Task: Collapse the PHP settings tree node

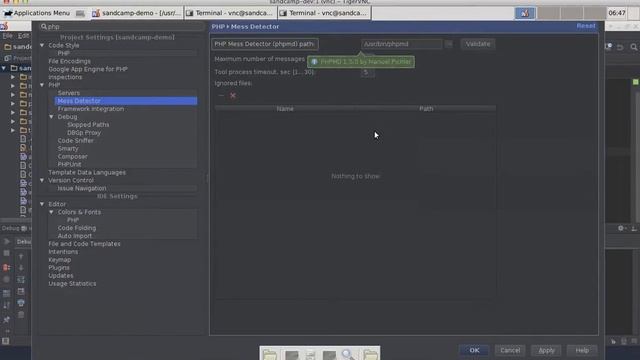Action: [x=42, y=85]
